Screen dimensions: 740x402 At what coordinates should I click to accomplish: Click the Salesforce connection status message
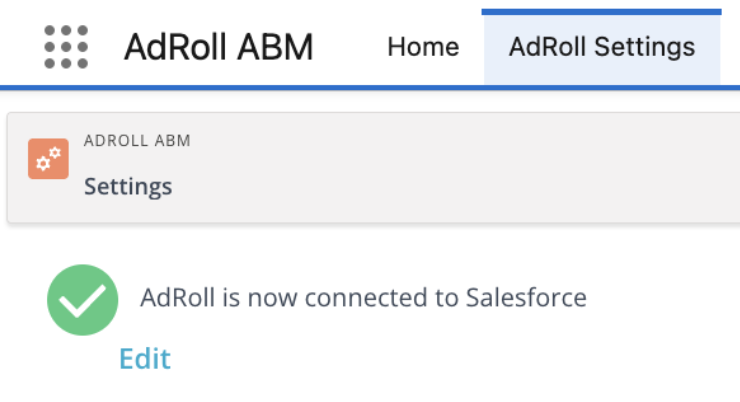(363, 297)
